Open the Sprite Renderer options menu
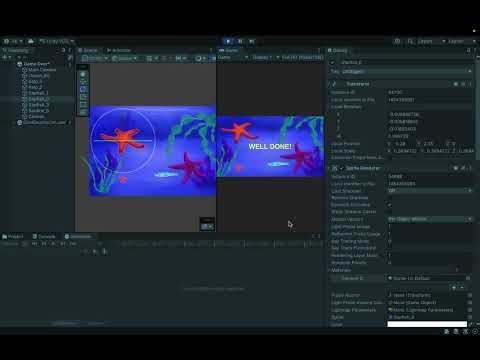The width and height of the screenshot is (480, 360). pos(470,168)
